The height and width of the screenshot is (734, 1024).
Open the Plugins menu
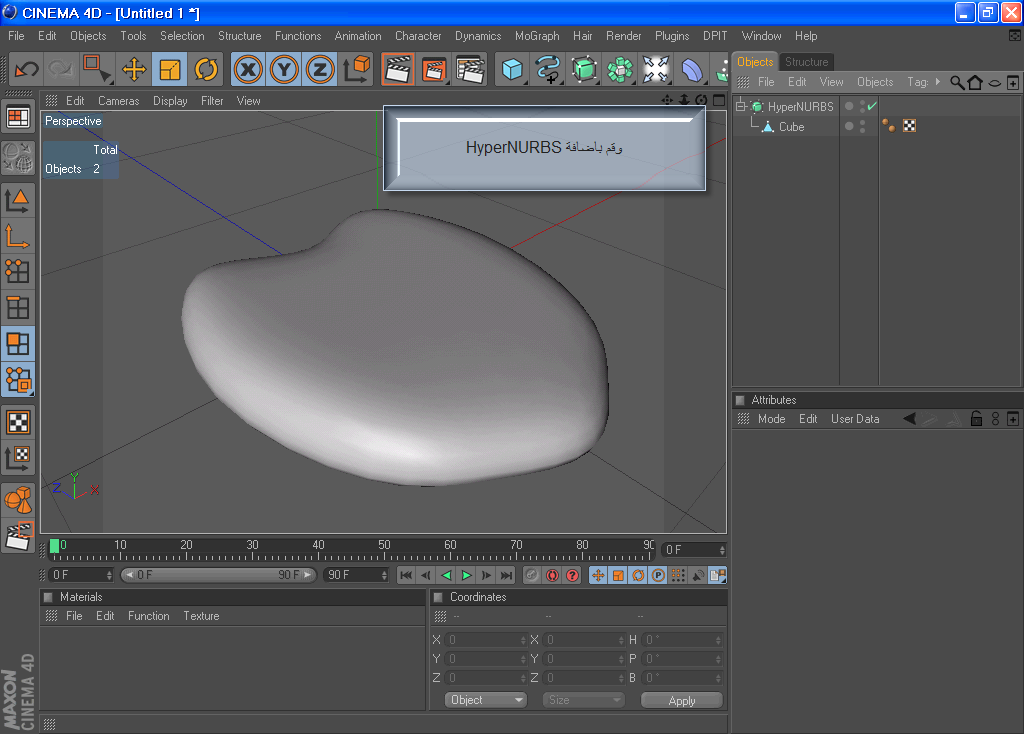tap(672, 36)
